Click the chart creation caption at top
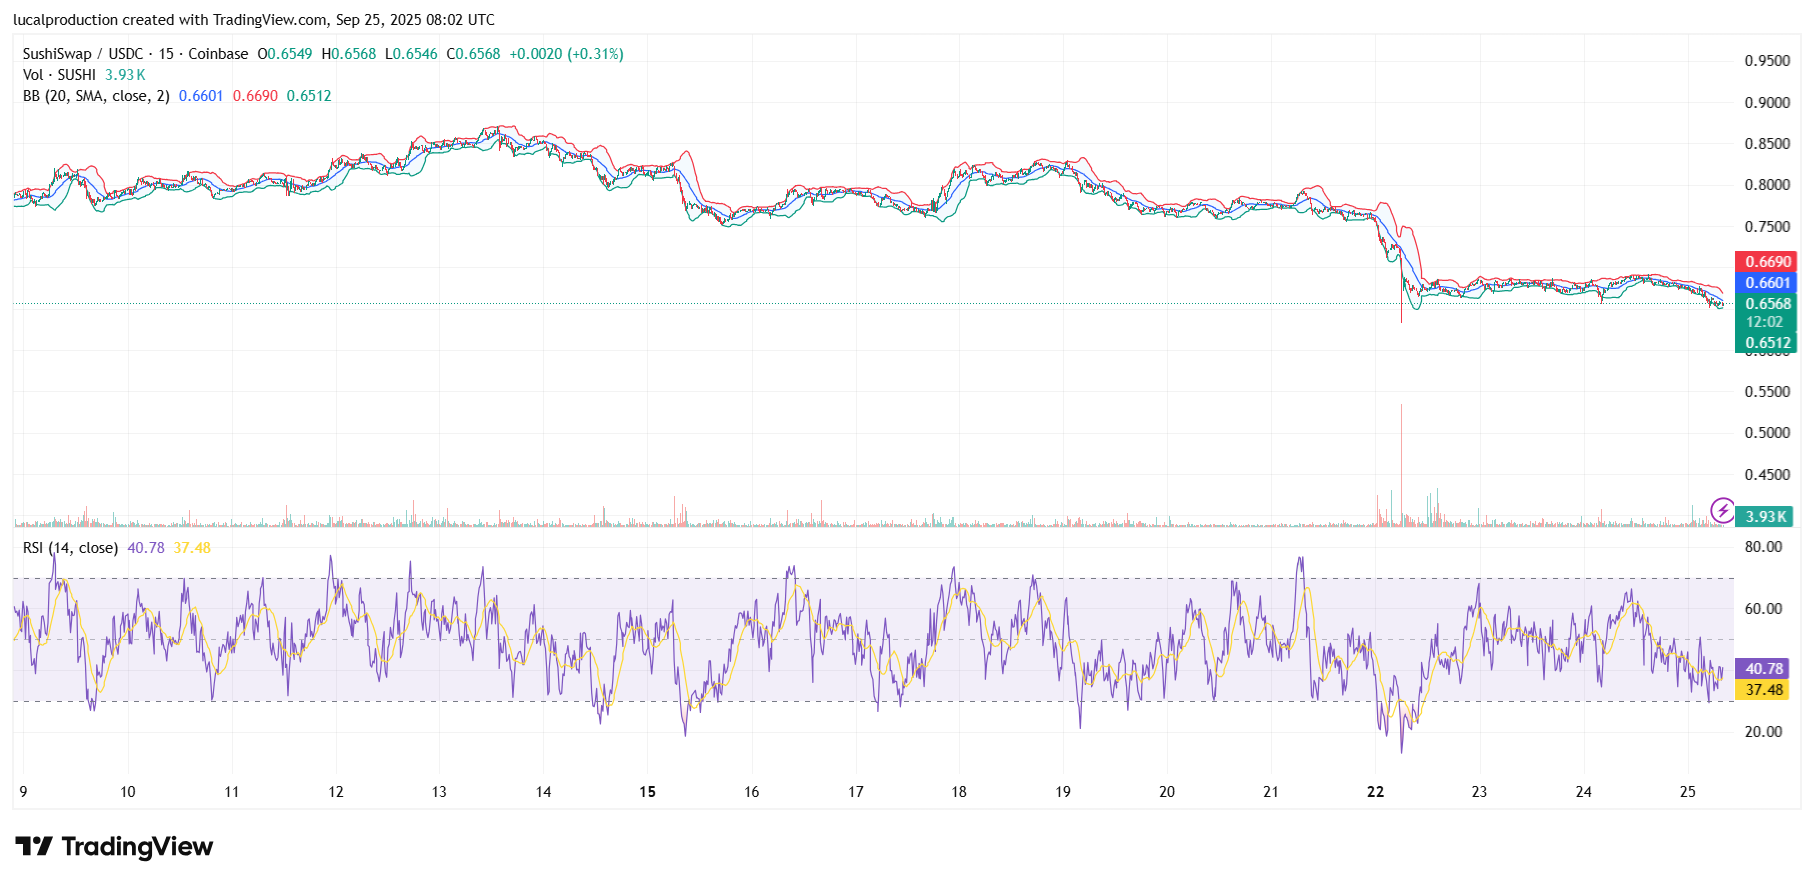 coord(254,20)
